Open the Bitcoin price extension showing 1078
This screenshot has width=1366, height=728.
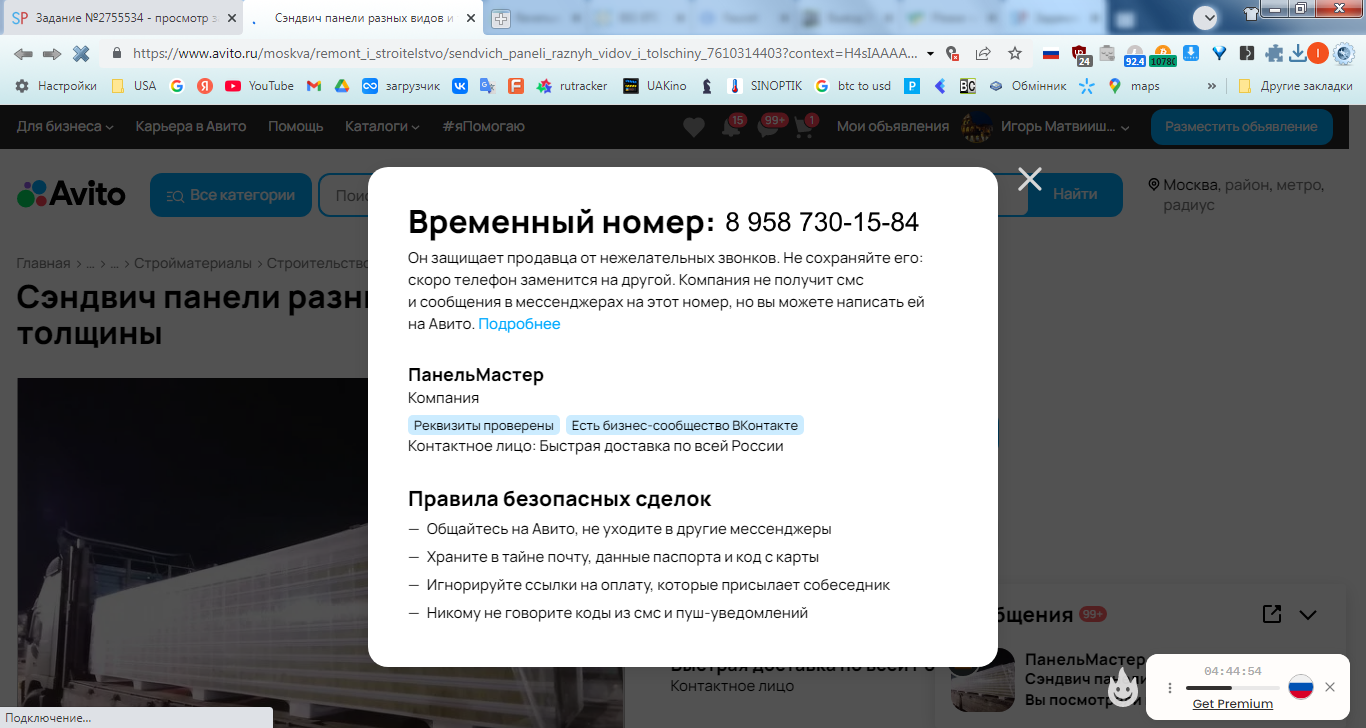click(x=1163, y=55)
